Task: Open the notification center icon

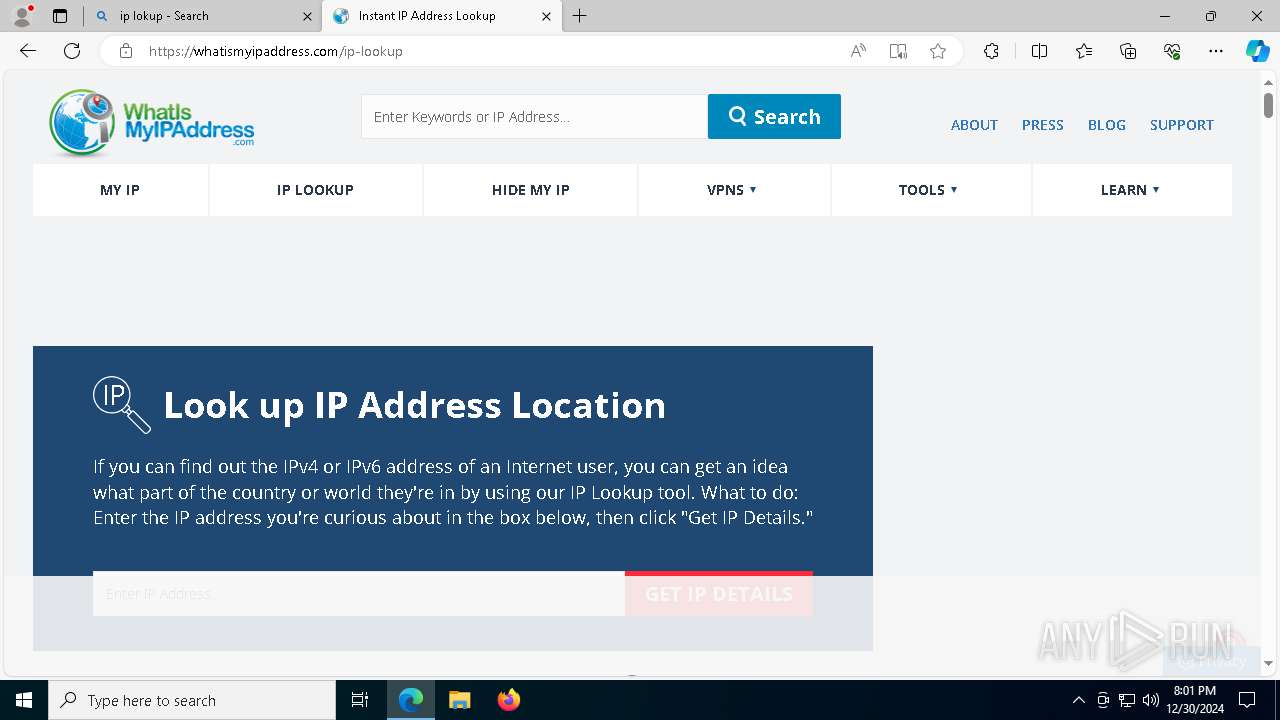Action: click(1247, 700)
